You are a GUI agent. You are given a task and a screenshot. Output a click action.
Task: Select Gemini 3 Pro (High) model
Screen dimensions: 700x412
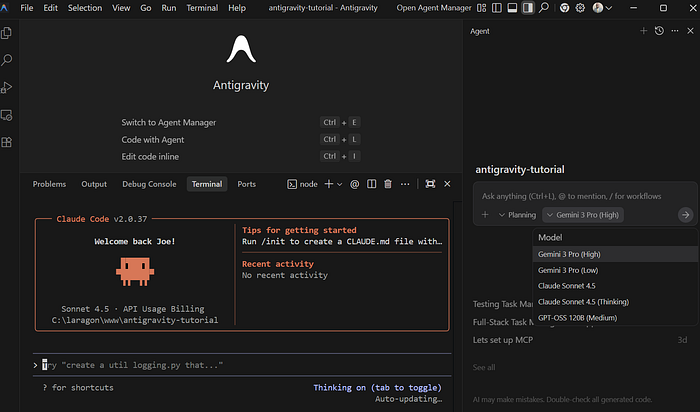click(615, 254)
